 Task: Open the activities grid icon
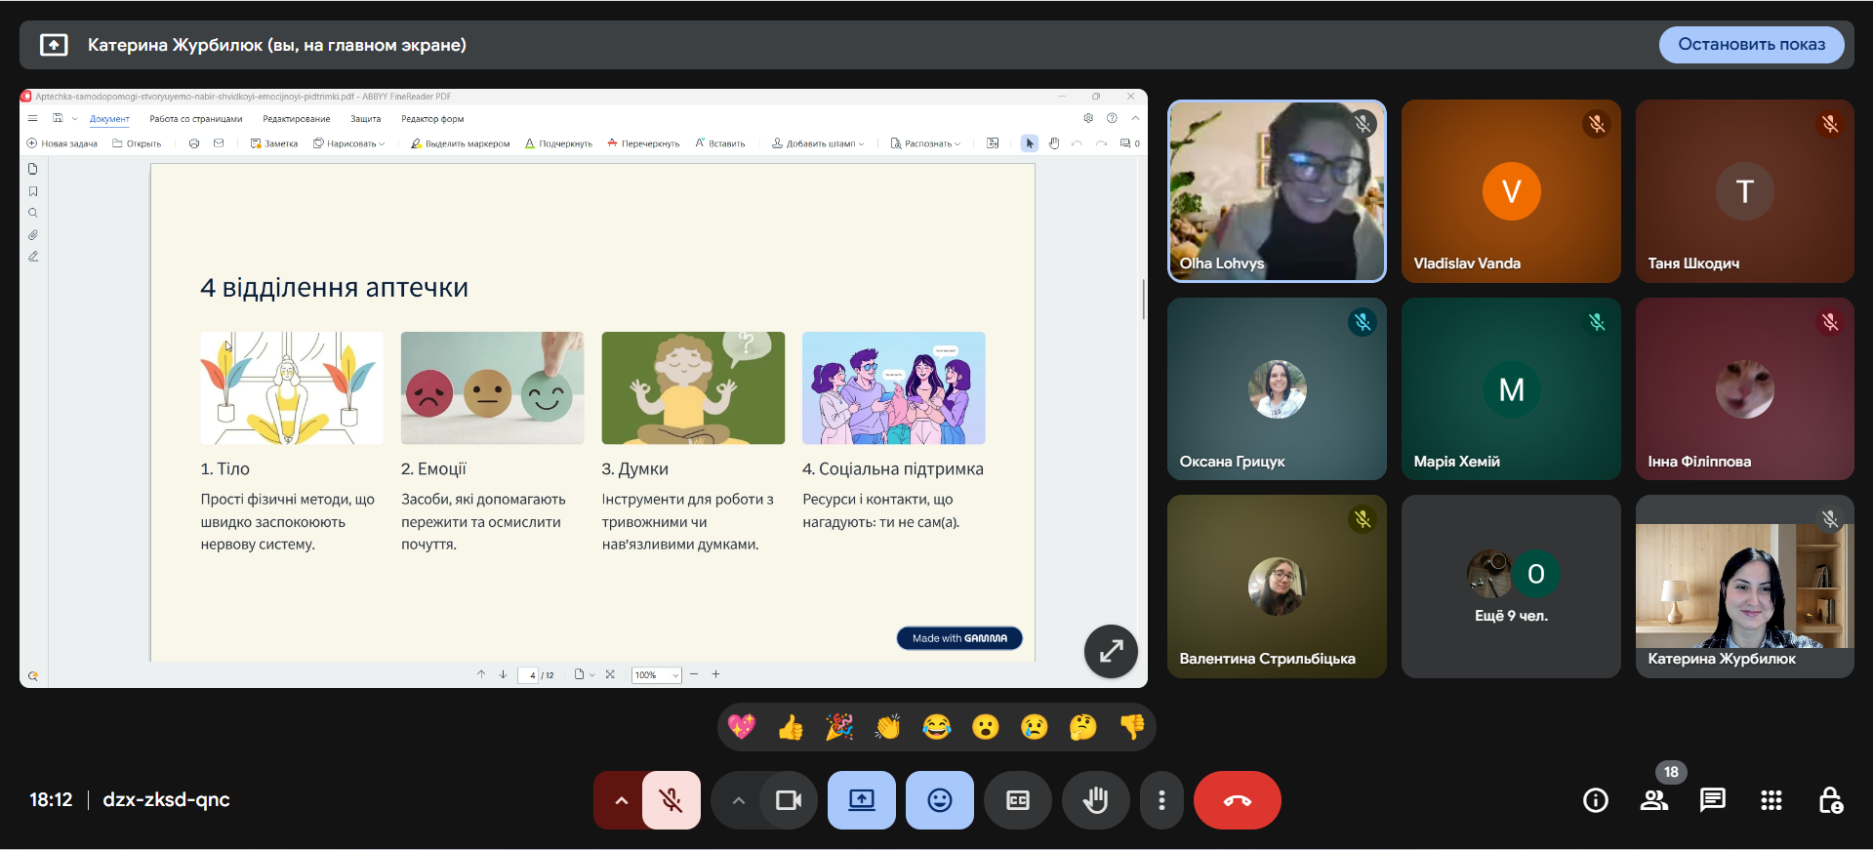click(1771, 800)
